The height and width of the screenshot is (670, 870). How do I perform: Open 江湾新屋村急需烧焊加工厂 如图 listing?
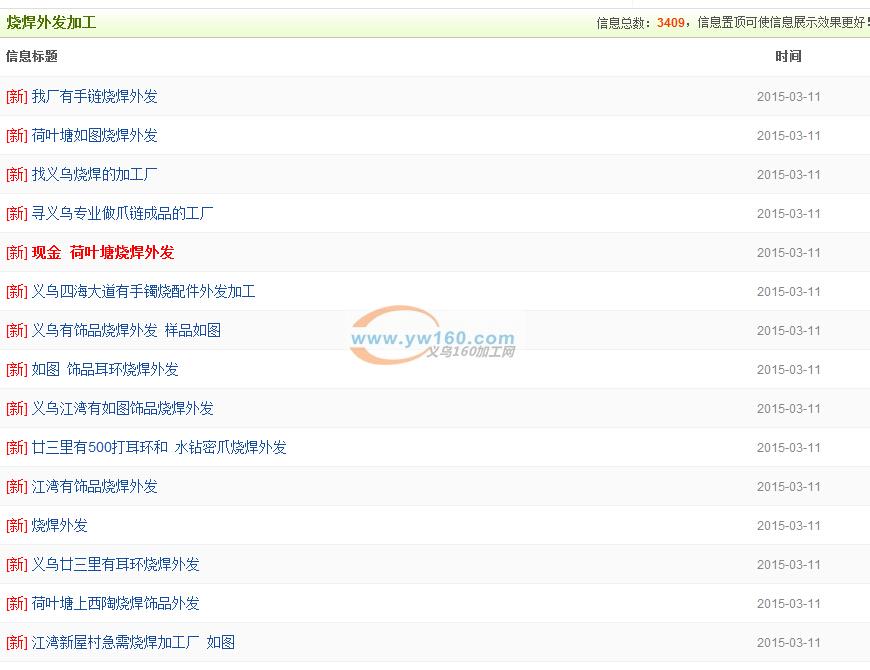[x=133, y=643]
